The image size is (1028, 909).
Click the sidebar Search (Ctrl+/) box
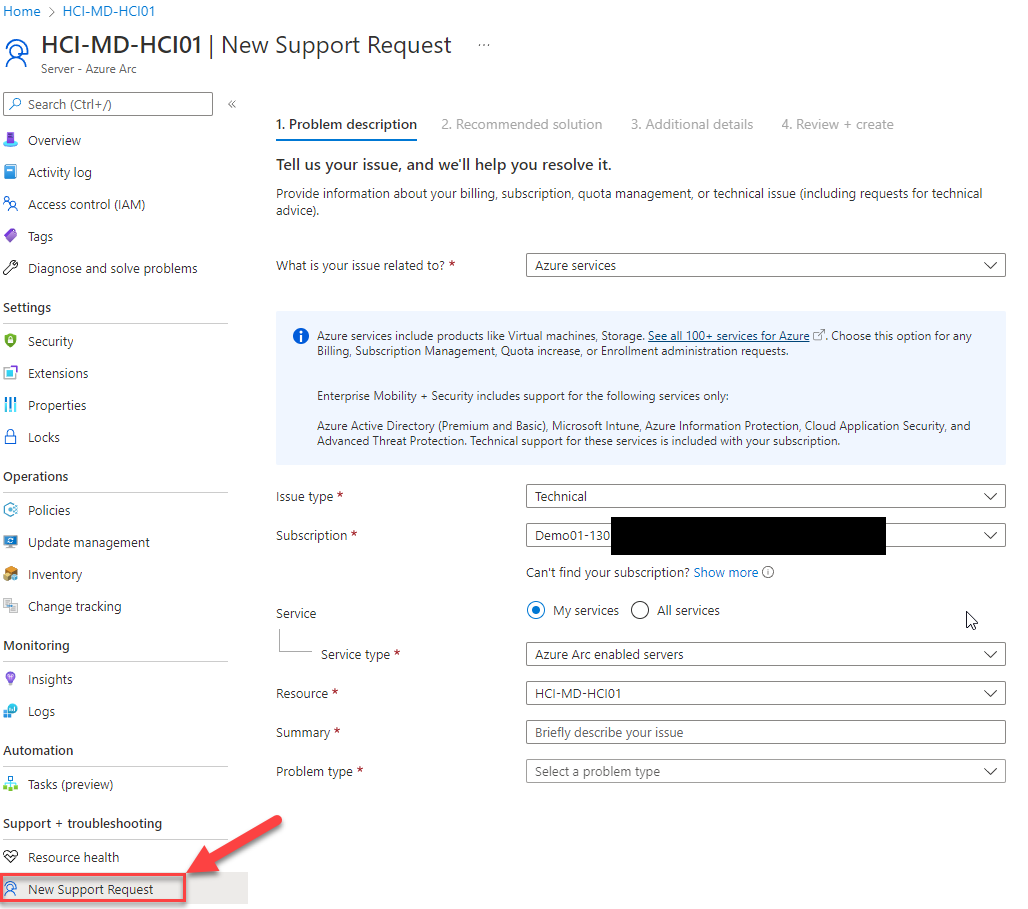pos(108,104)
